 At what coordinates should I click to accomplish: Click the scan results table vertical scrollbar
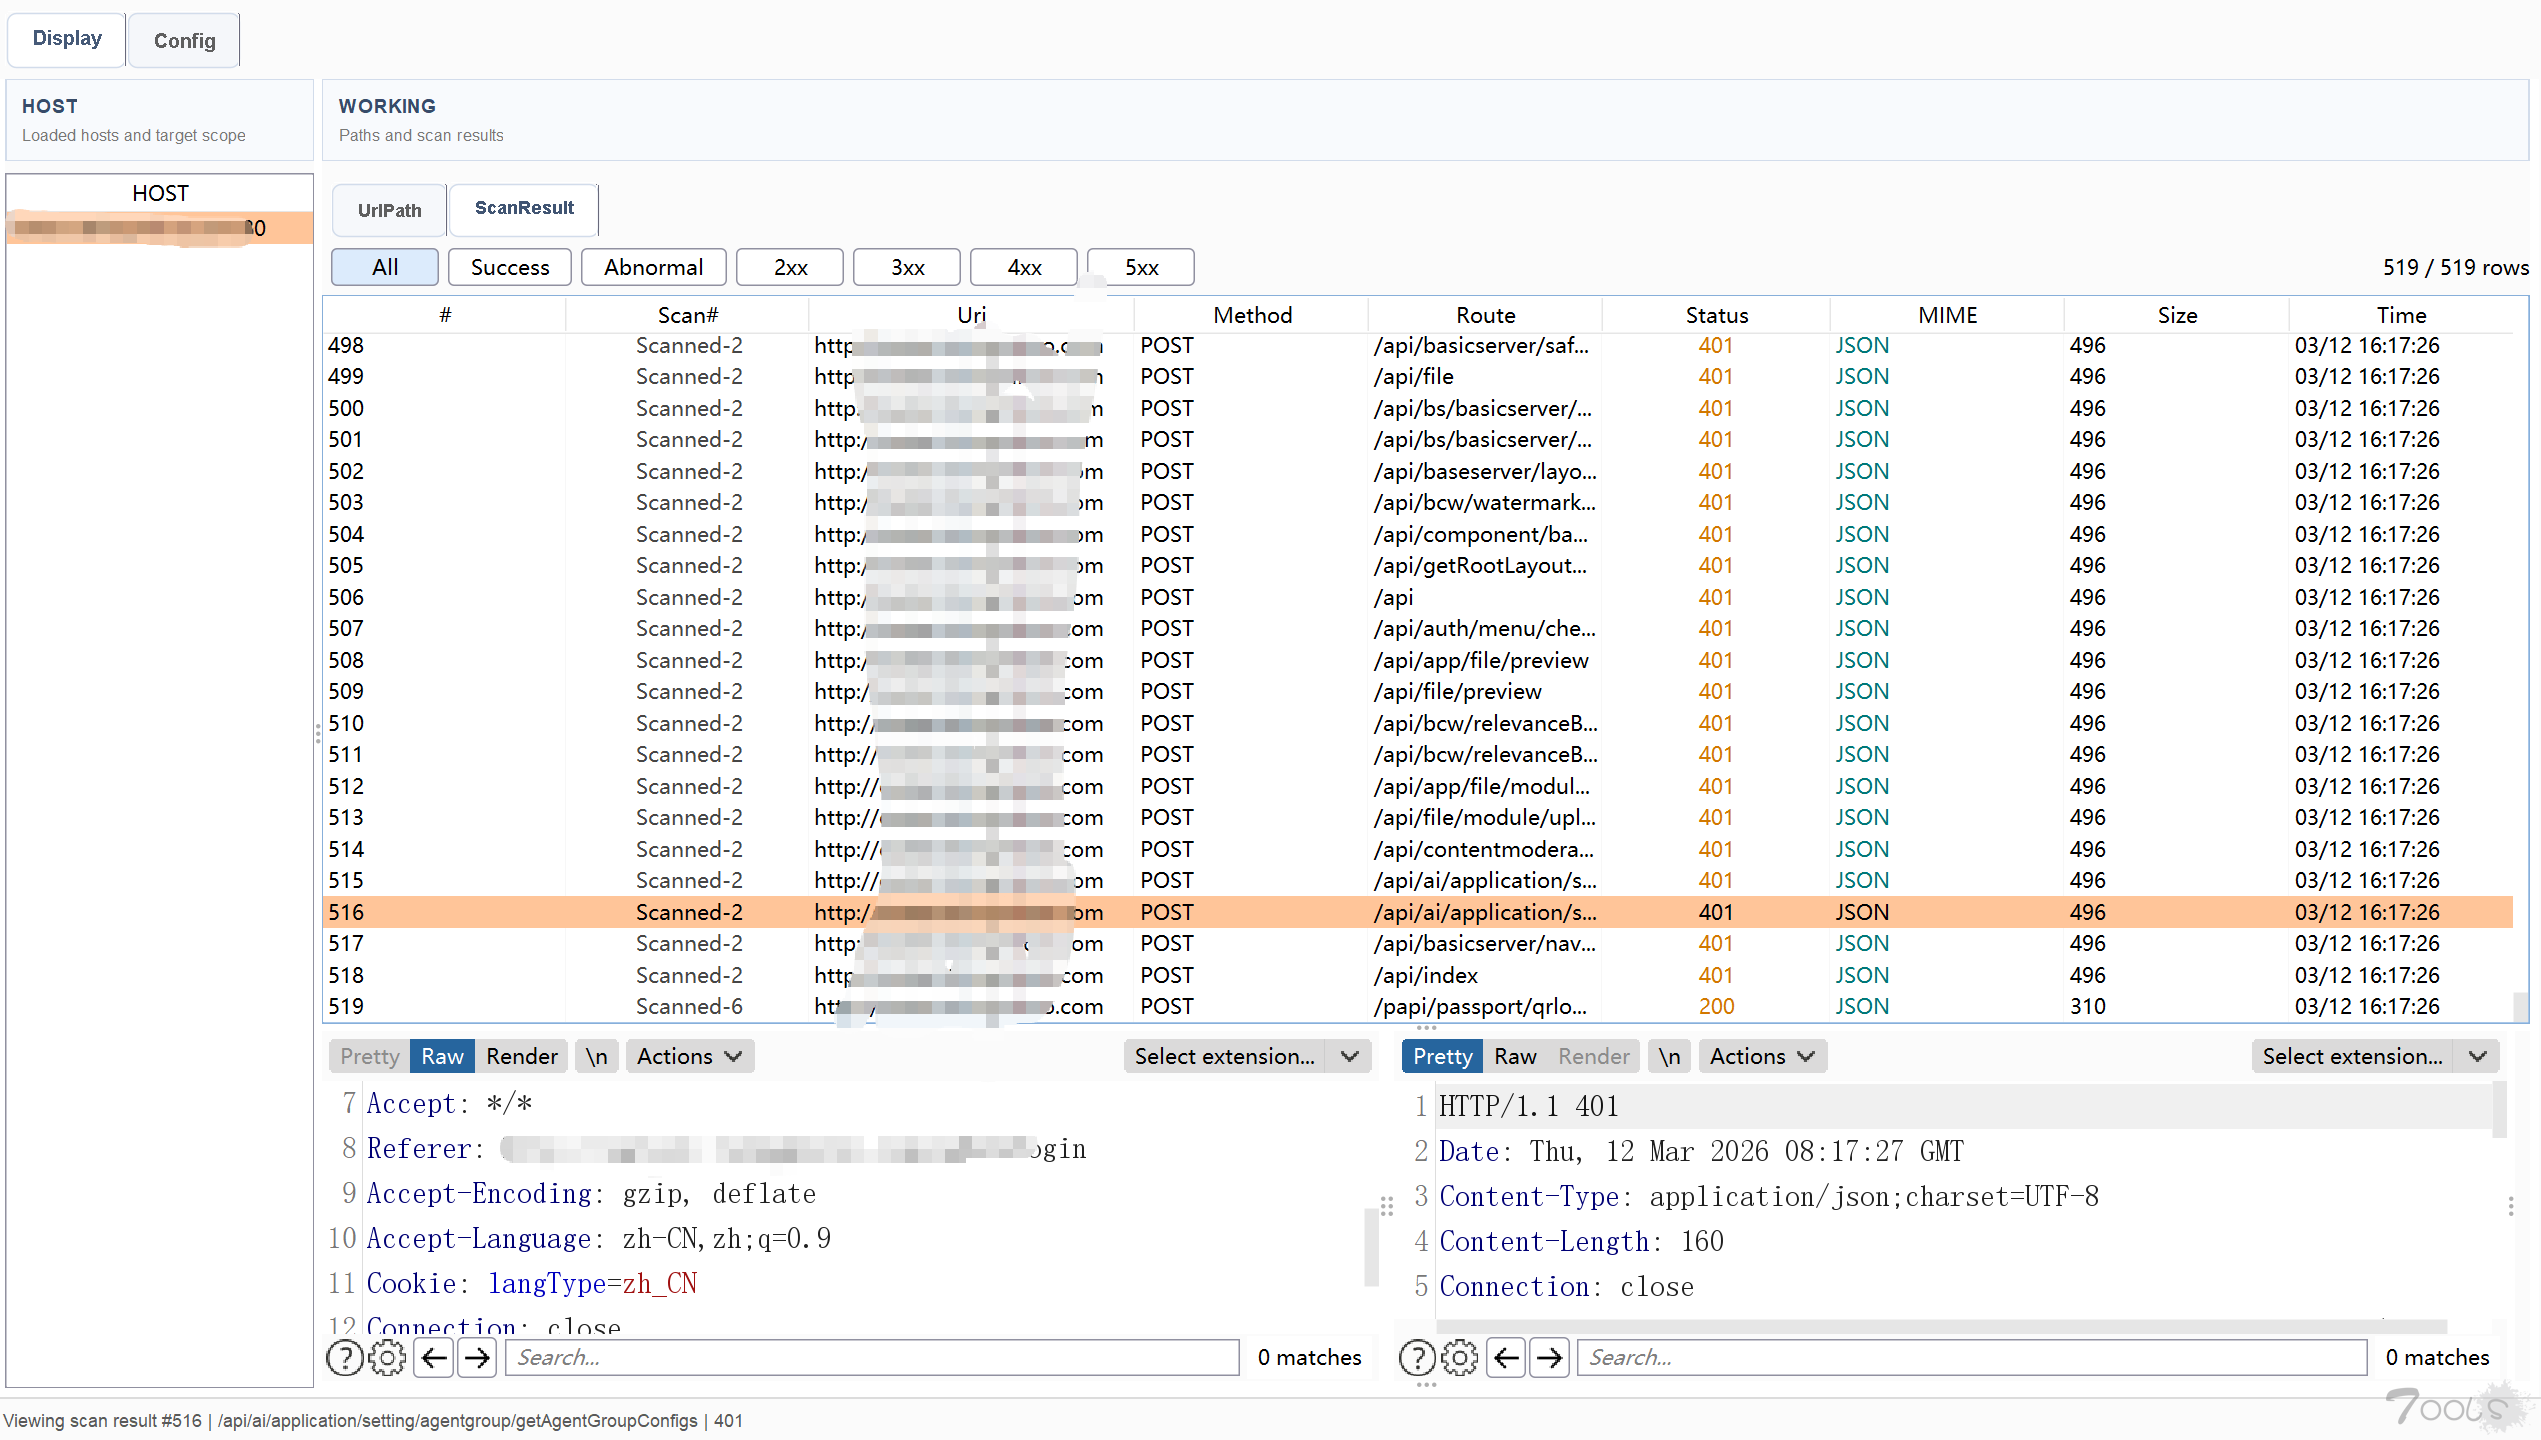pos(2520,1004)
